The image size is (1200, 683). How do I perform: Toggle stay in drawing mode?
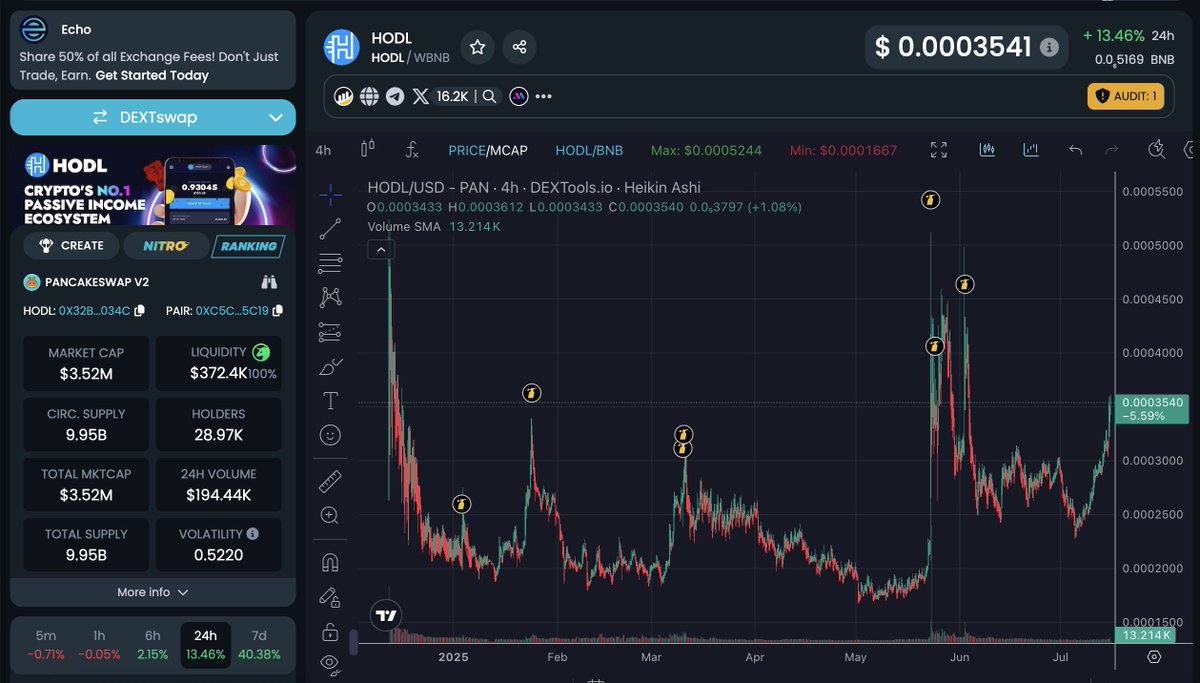(330, 597)
